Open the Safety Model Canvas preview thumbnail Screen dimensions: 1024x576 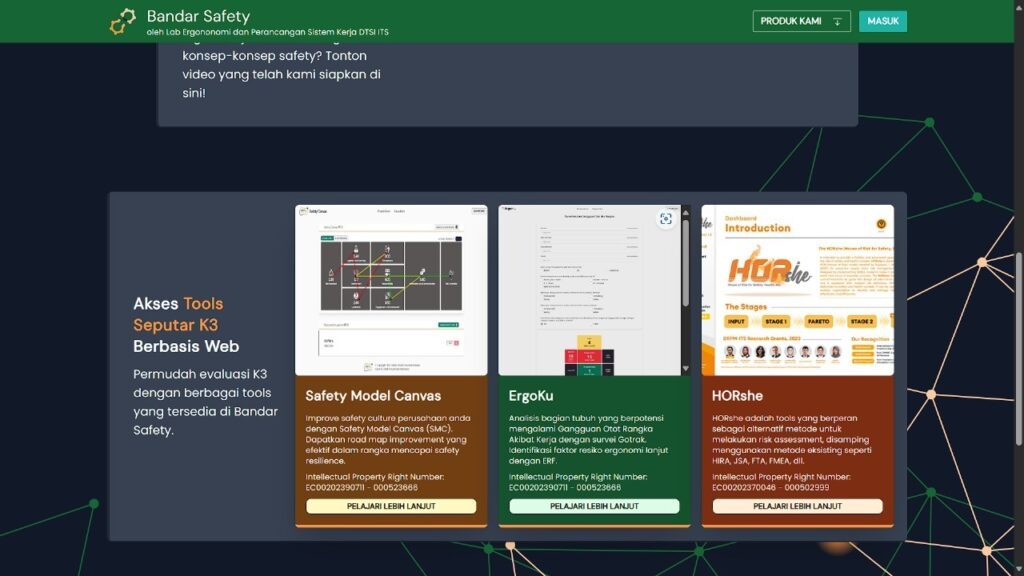[391, 290]
